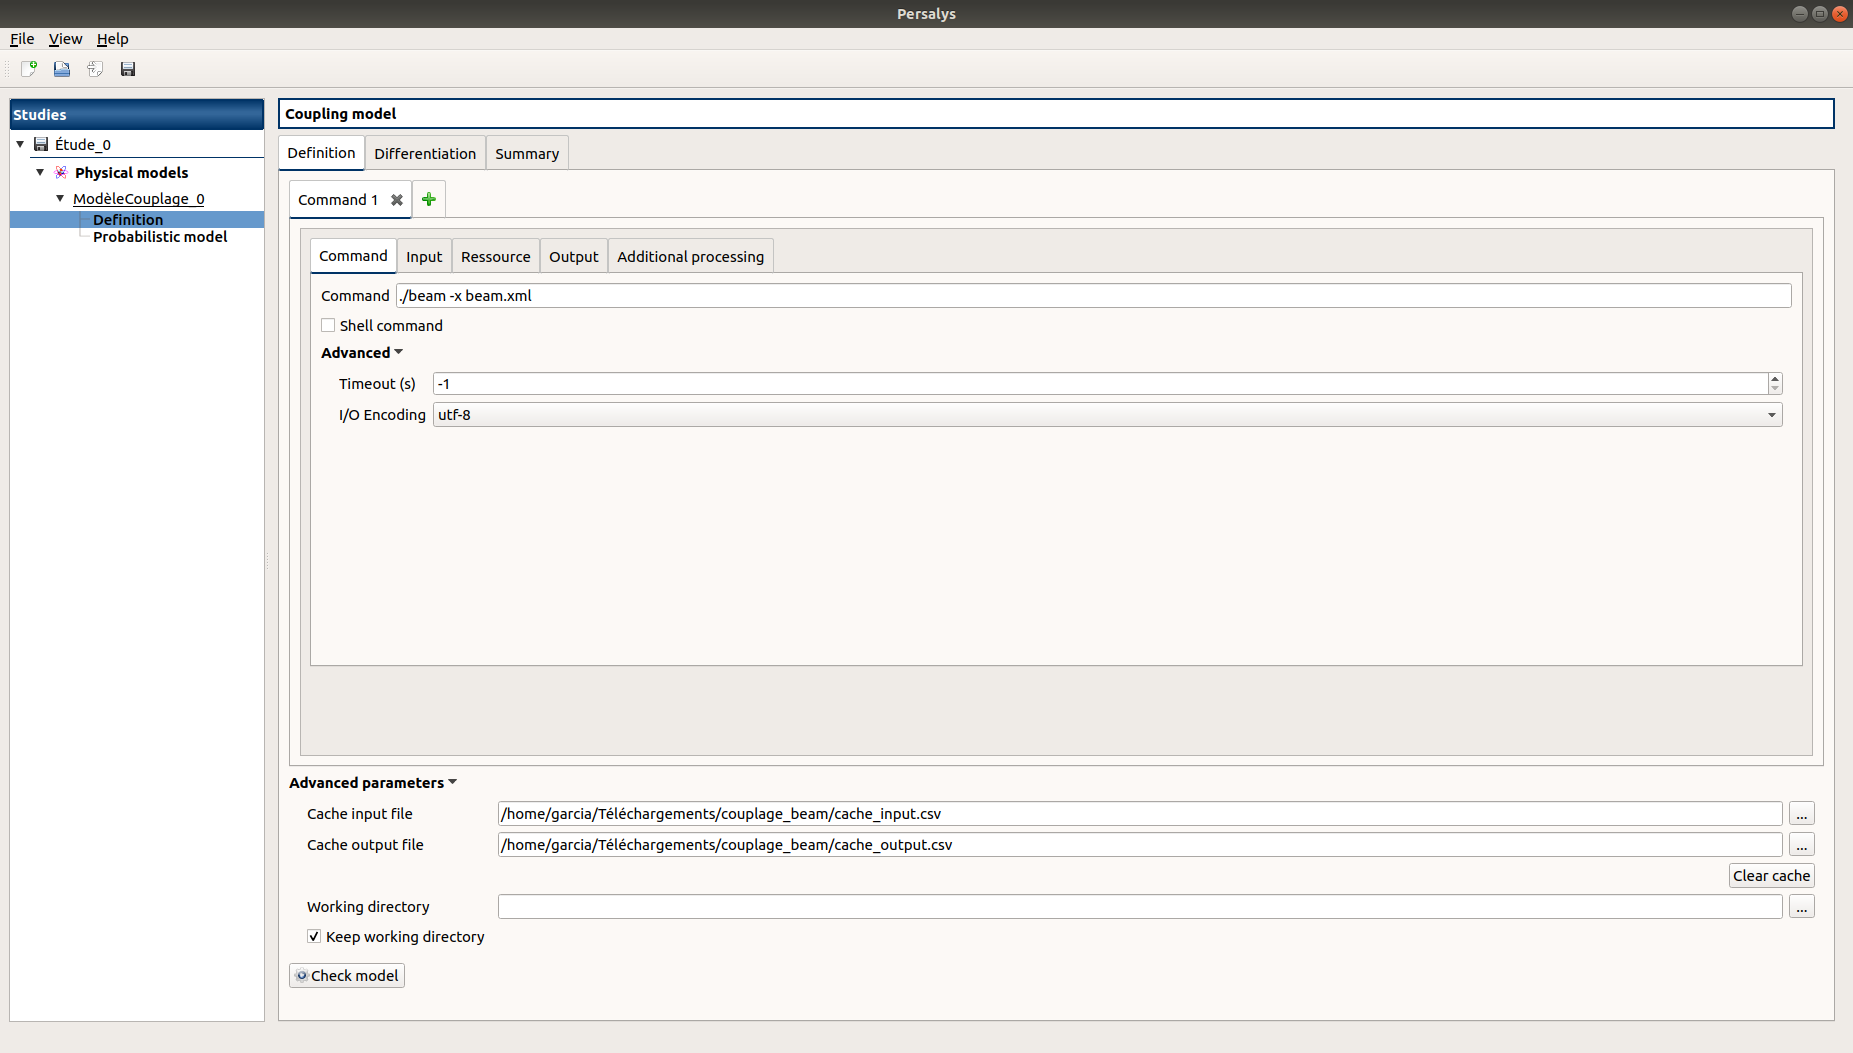The height and width of the screenshot is (1053, 1853).
Task: Click the Import Python script toolbar icon
Action: 95,69
